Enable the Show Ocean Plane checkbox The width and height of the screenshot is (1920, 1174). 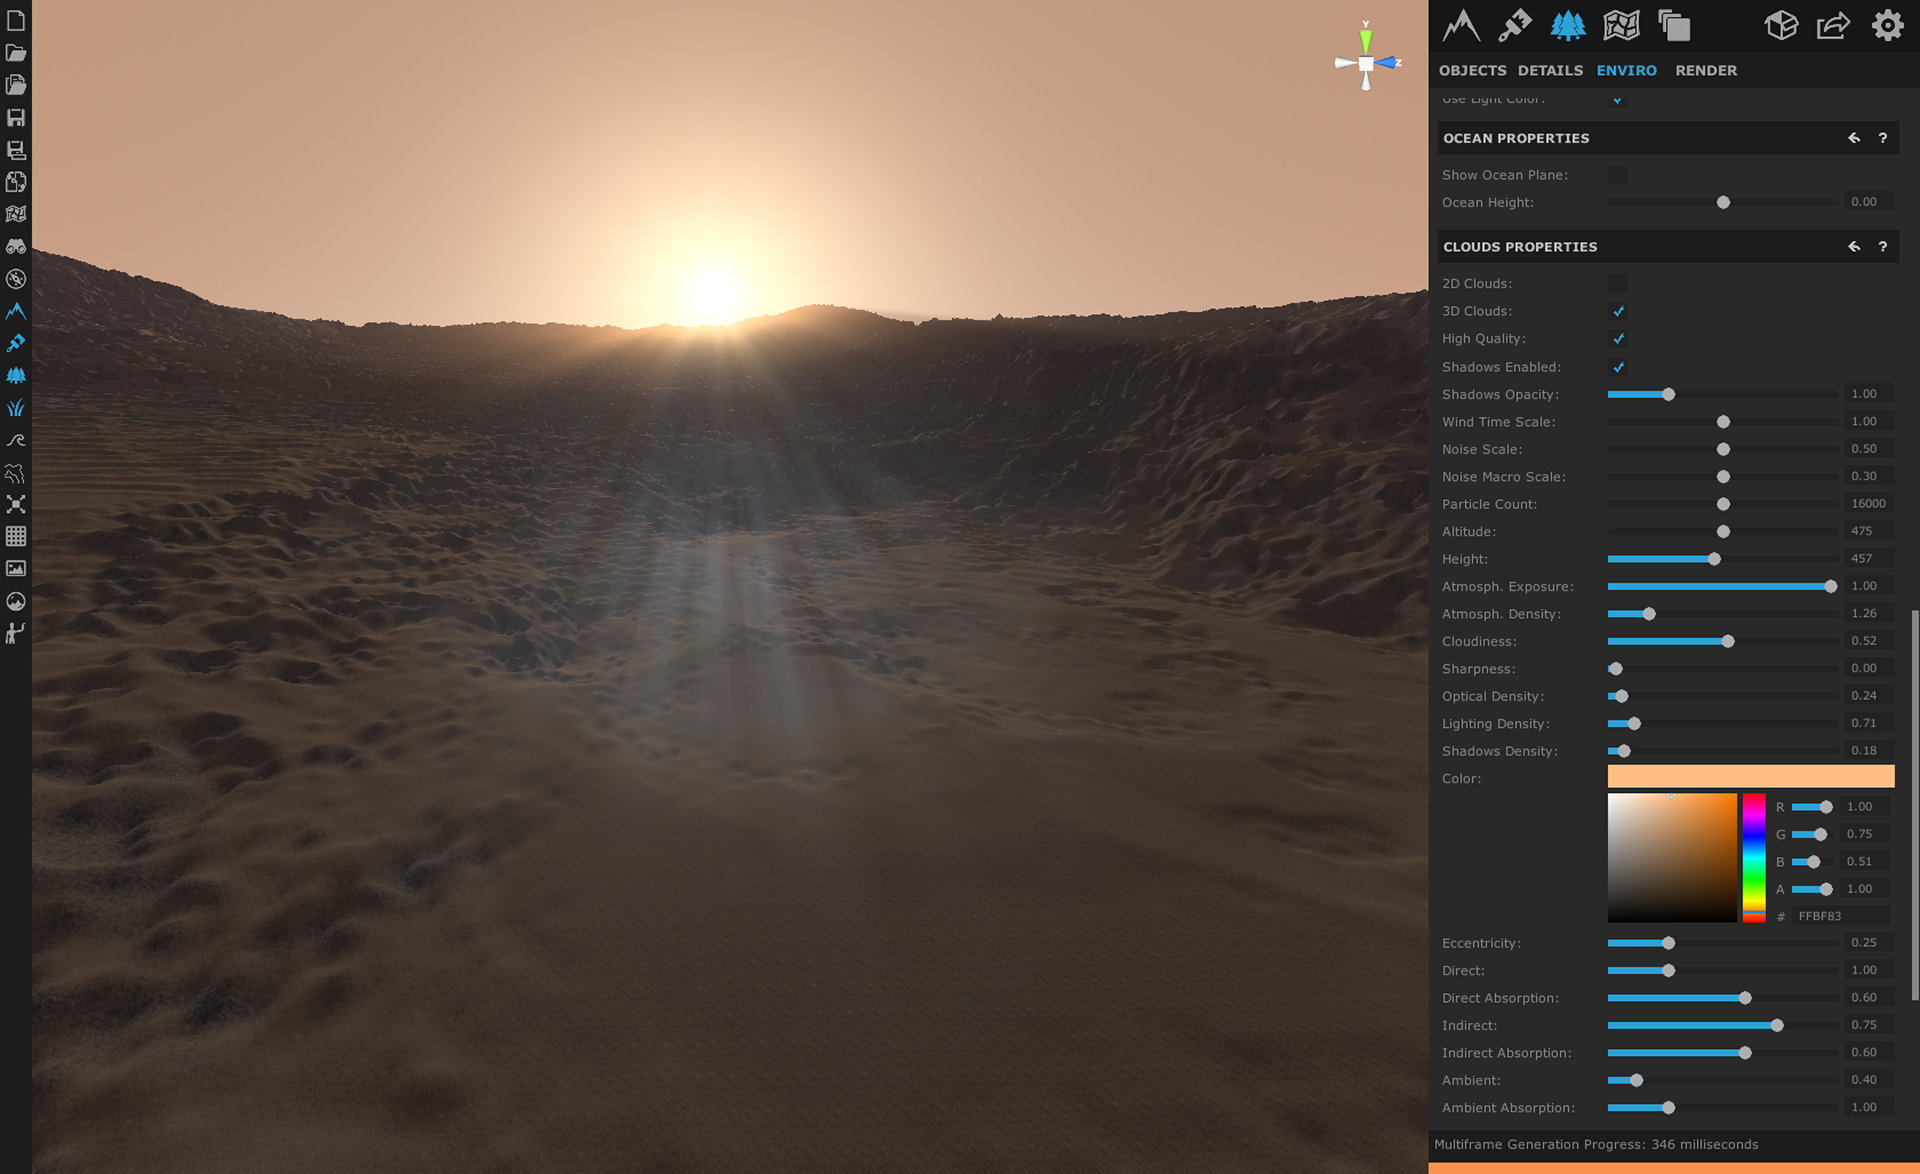coord(1619,174)
